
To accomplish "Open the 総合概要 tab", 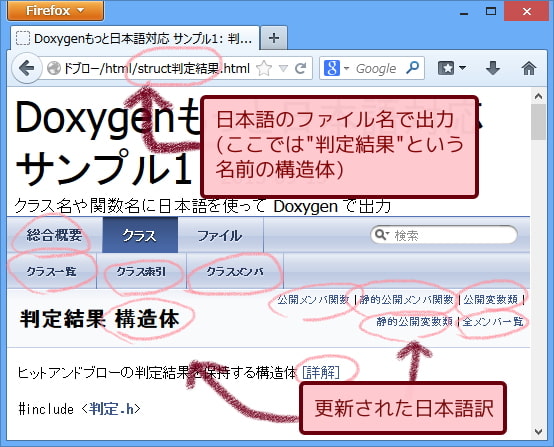I will coord(54,235).
